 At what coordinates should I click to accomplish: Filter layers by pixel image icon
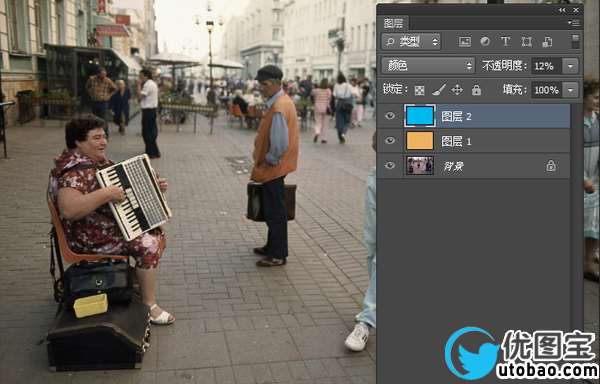[x=465, y=42]
